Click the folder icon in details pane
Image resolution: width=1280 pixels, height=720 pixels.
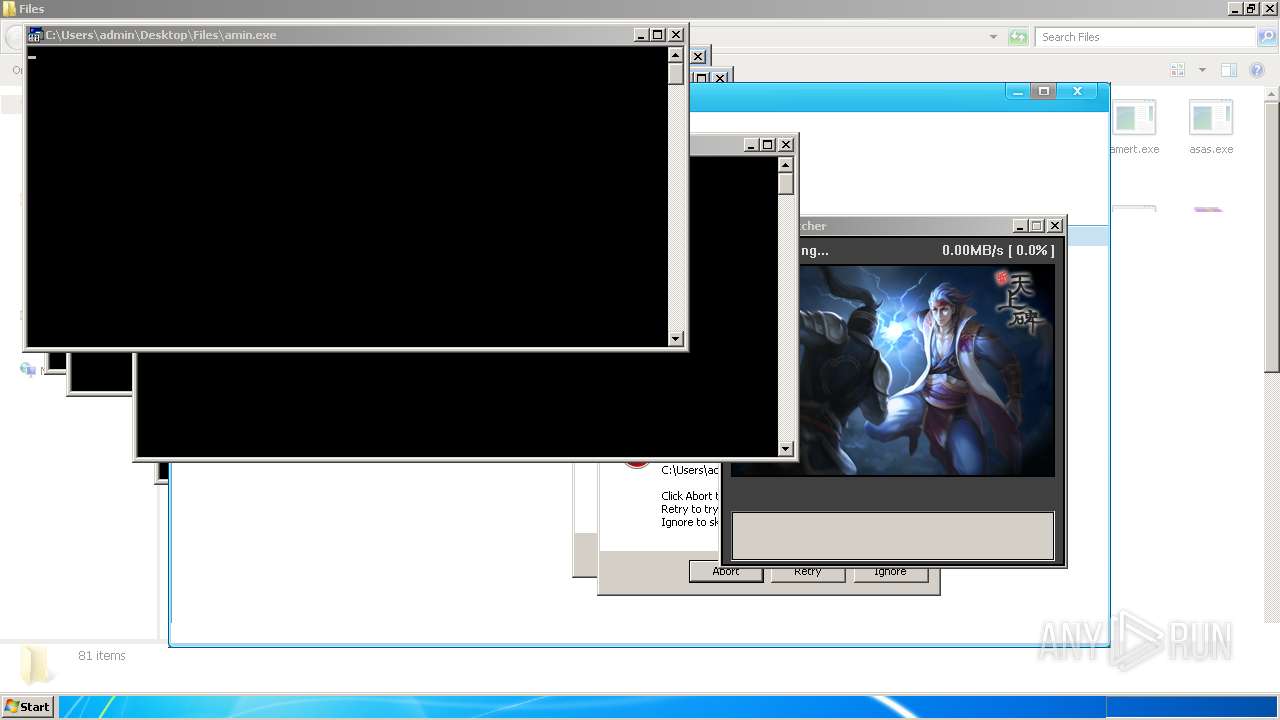coord(36,665)
